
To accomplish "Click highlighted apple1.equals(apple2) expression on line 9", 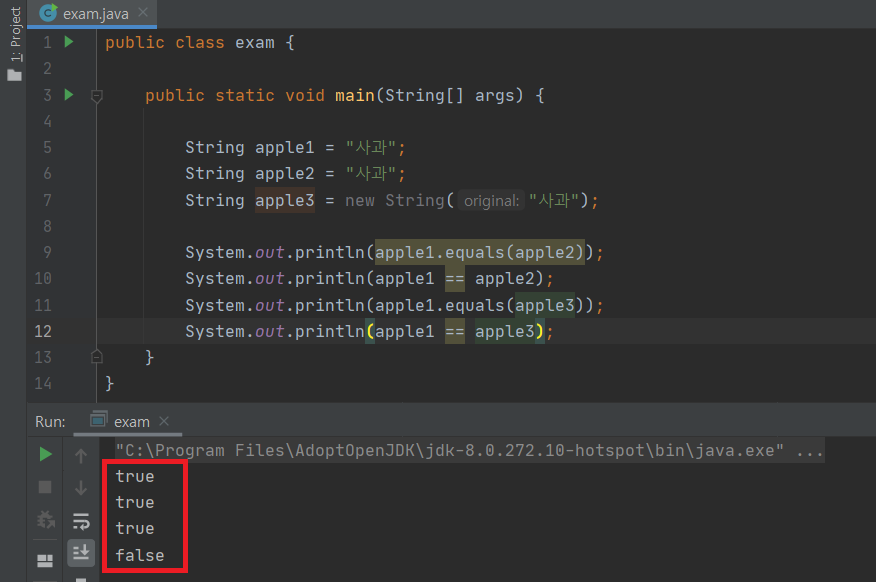I will [x=479, y=252].
